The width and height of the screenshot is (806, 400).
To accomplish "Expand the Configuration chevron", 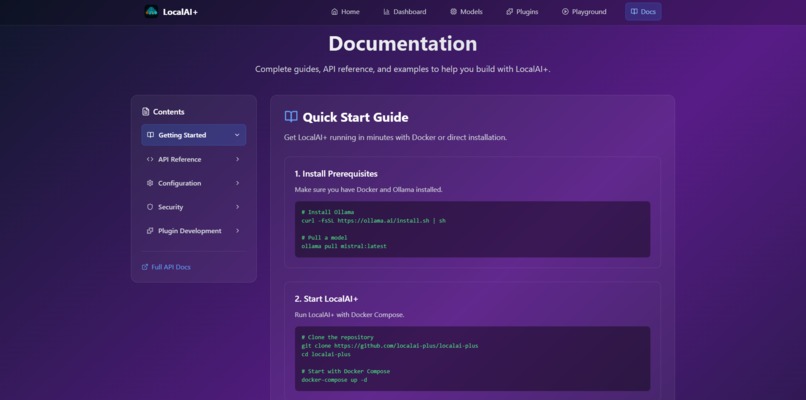I will [237, 183].
